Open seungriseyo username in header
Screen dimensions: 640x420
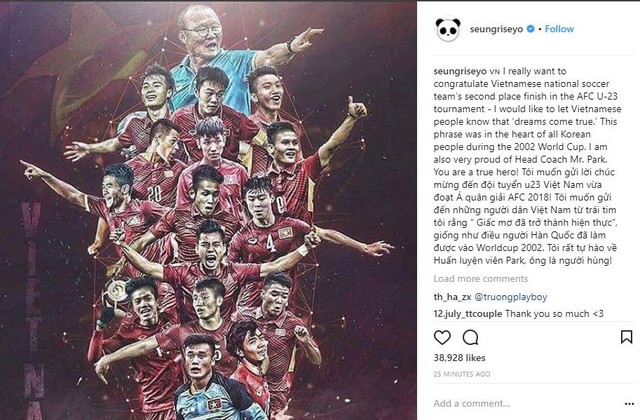point(496,29)
